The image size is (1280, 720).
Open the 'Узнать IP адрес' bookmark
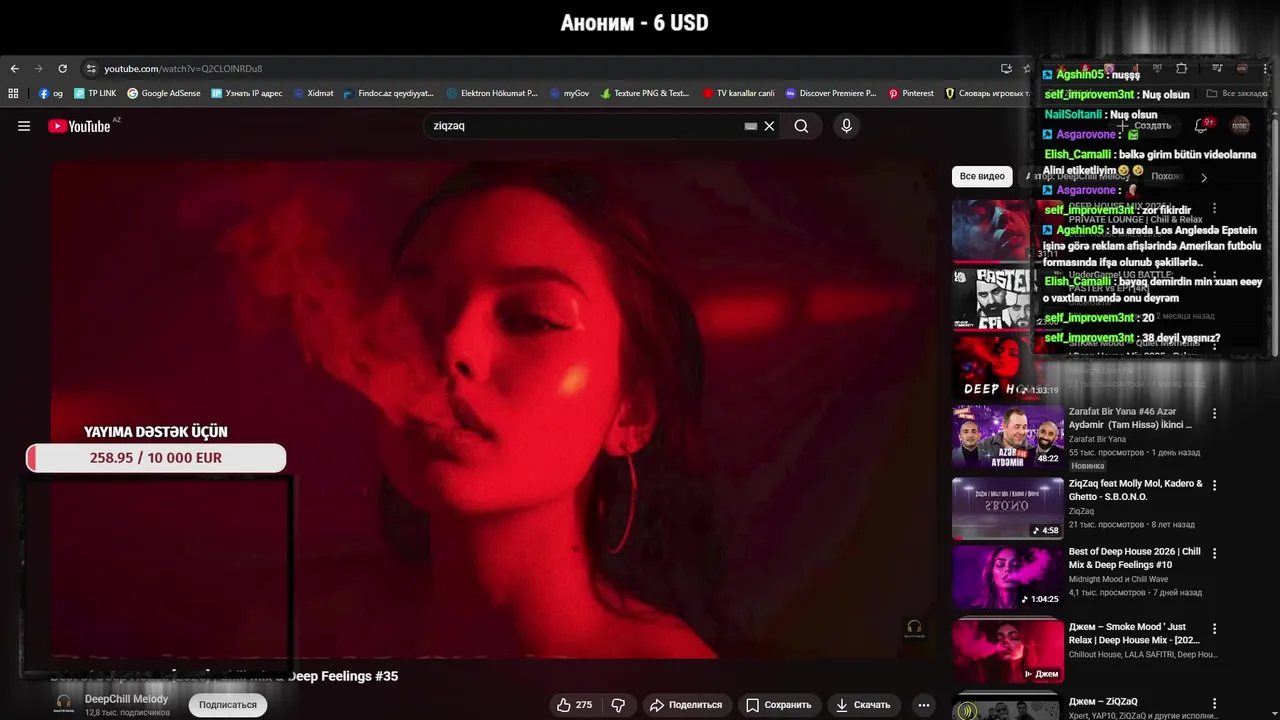tap(247, 93)
